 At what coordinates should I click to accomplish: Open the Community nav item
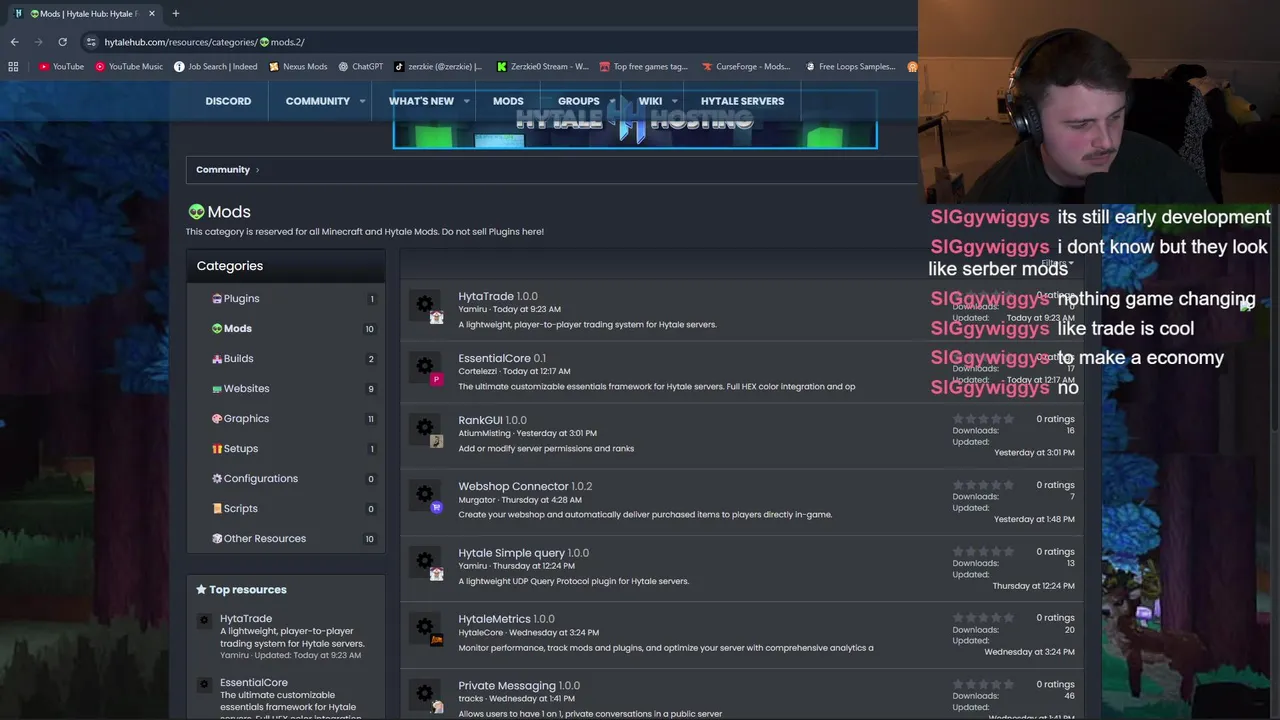tap(317, 101)
